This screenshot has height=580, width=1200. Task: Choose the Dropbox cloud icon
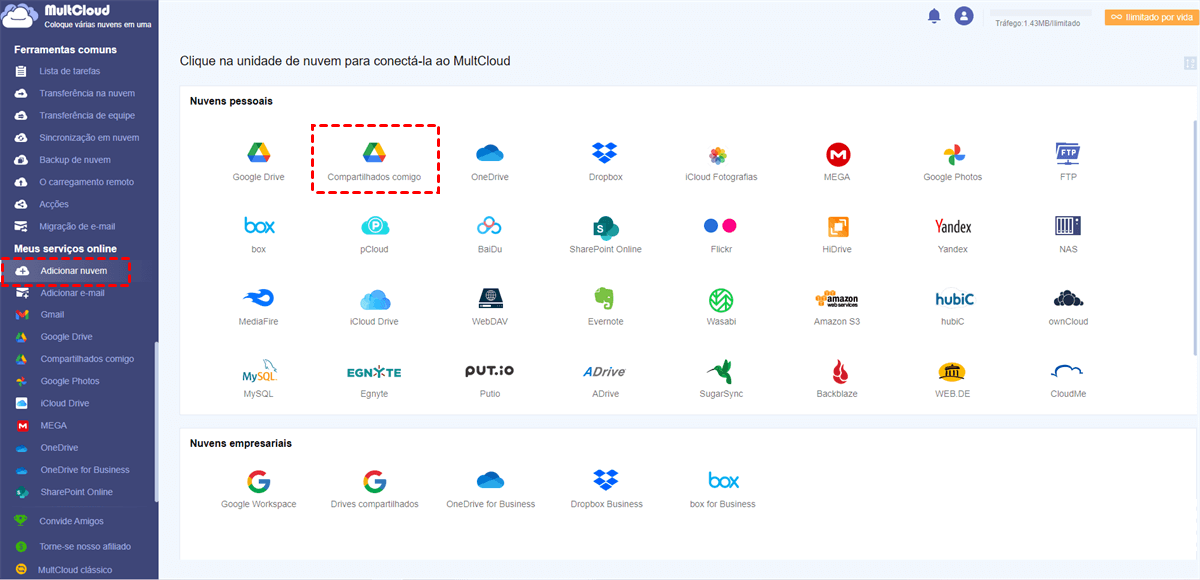pyautogui.click(x=605, y=161)
